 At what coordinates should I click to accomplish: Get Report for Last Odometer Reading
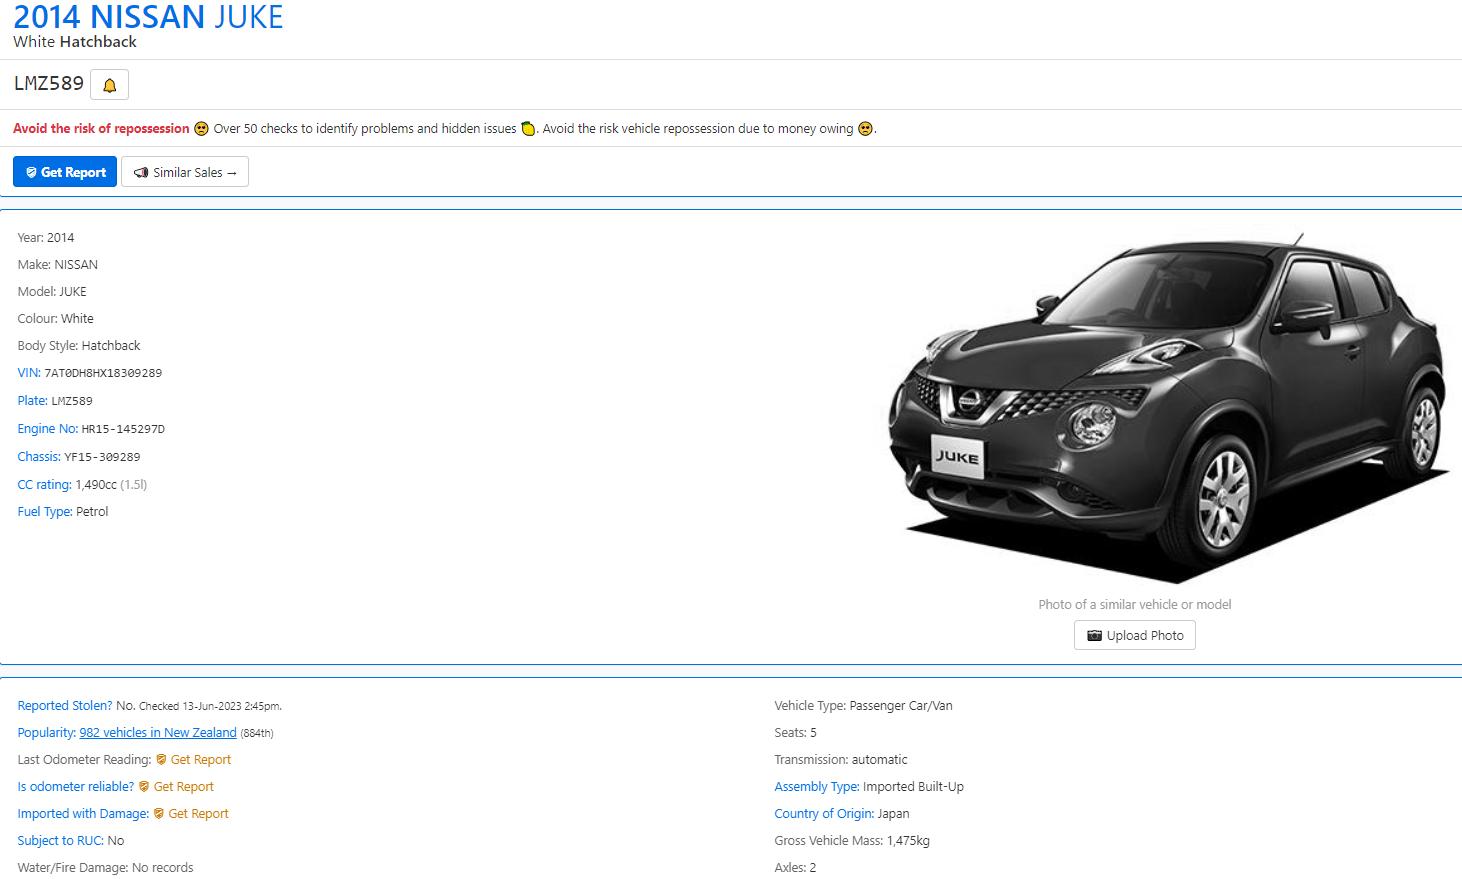click(200, 760)
